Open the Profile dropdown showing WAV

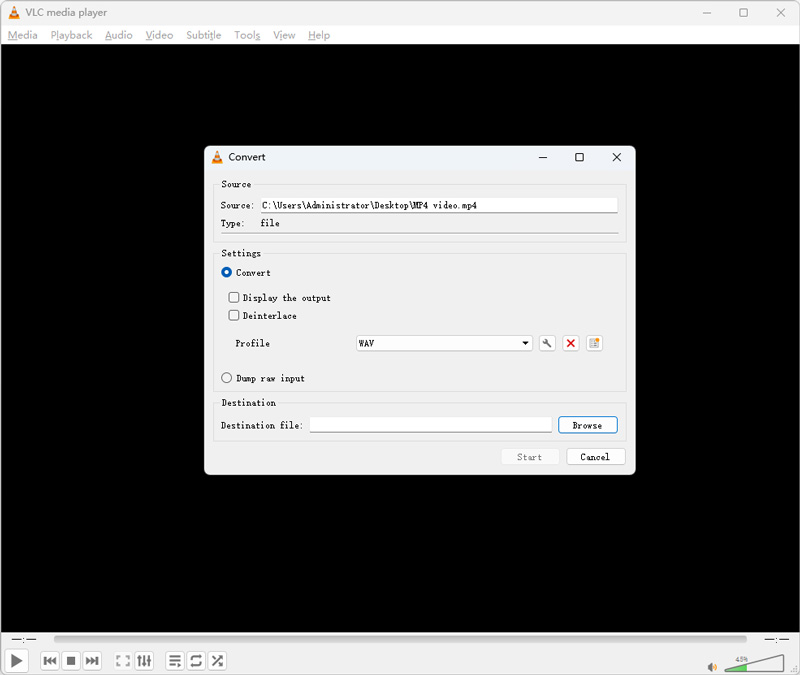pos(444,343)
